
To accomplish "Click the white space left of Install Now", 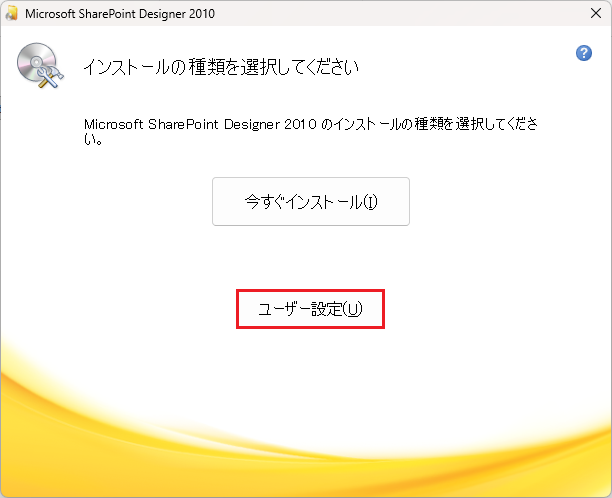I will 120,201.
